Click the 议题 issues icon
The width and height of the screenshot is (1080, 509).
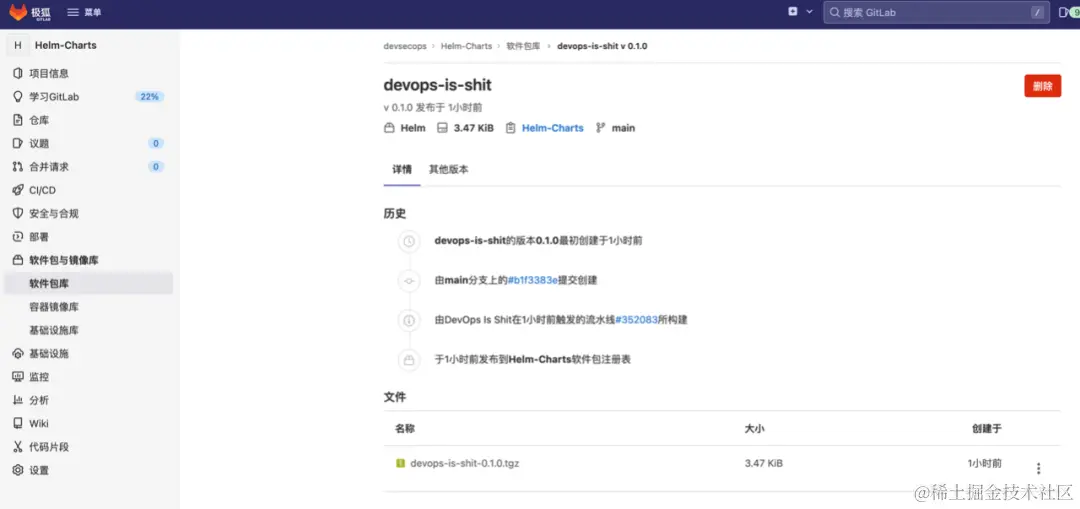(18, 143)
